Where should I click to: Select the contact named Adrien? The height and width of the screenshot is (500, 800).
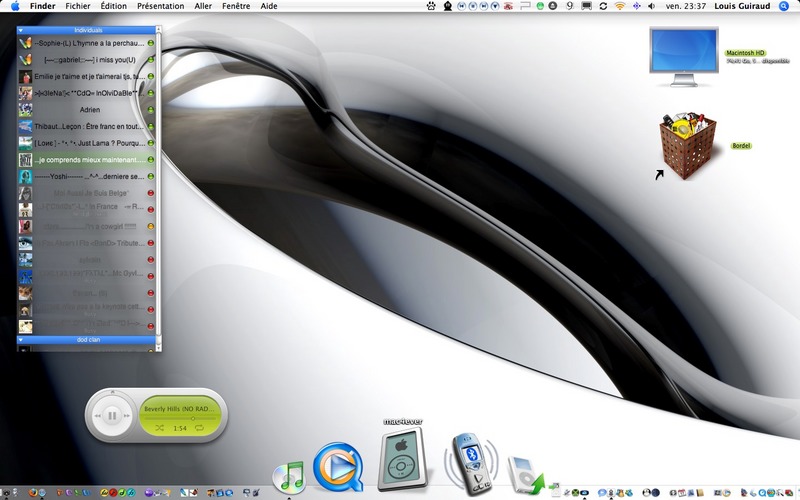tap(90, 109)
